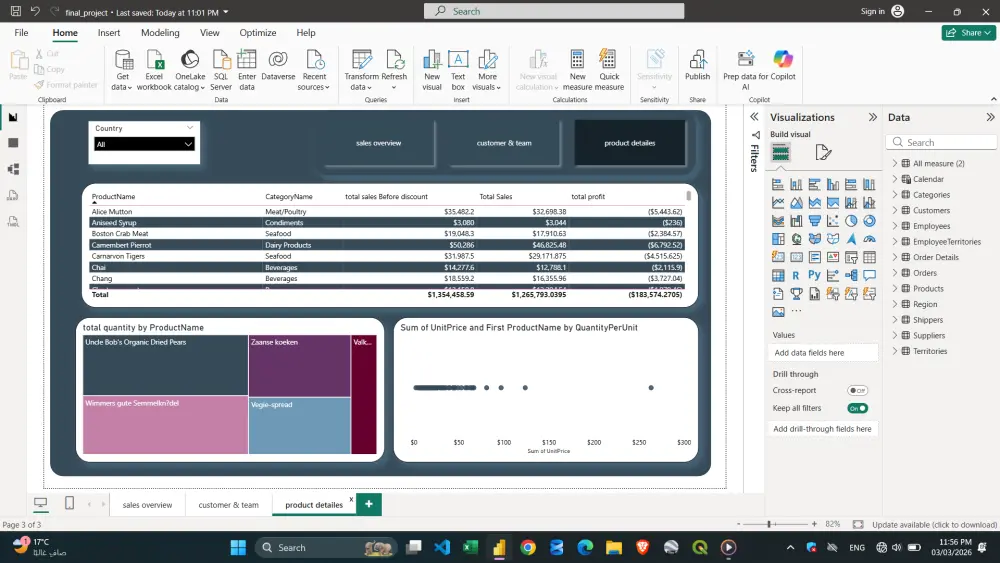Click the Publish button

pos(697,66)
